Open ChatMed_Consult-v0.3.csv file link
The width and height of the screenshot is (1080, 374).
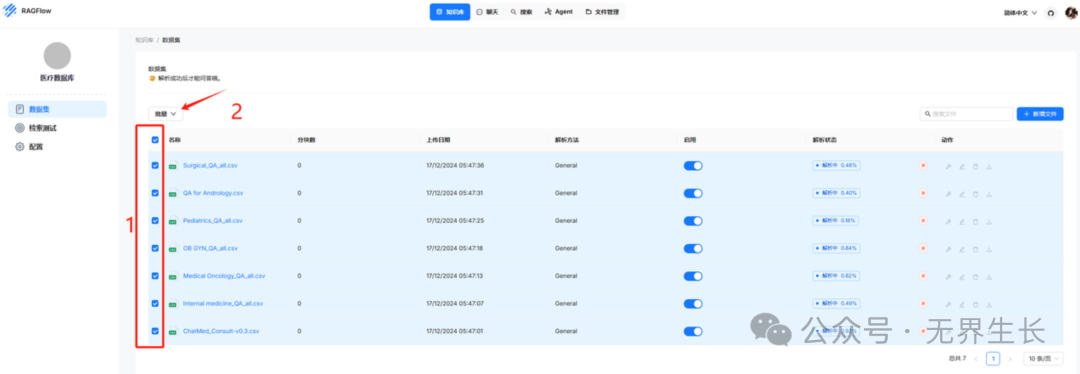click(x=221, y=331)
